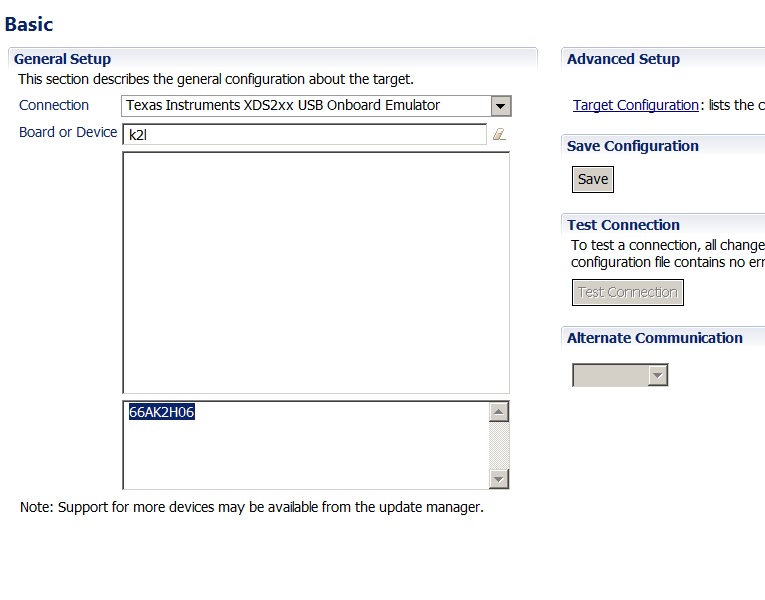
Task: Click the Advanced Setup section header
Action: pyautogui.click(x=623, y=59)
